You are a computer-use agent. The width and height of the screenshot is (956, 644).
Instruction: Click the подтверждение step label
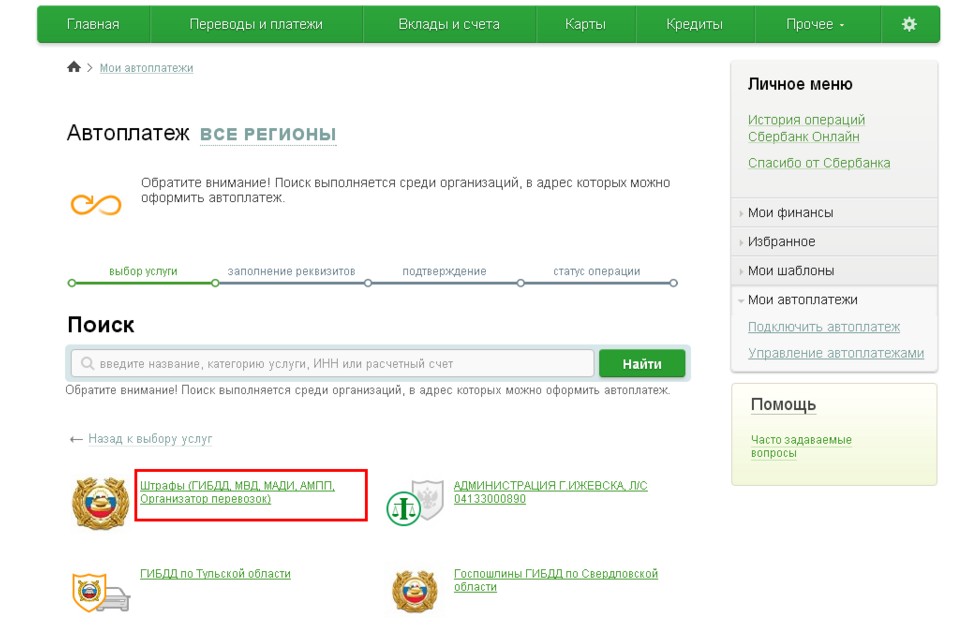click(444, 271)
